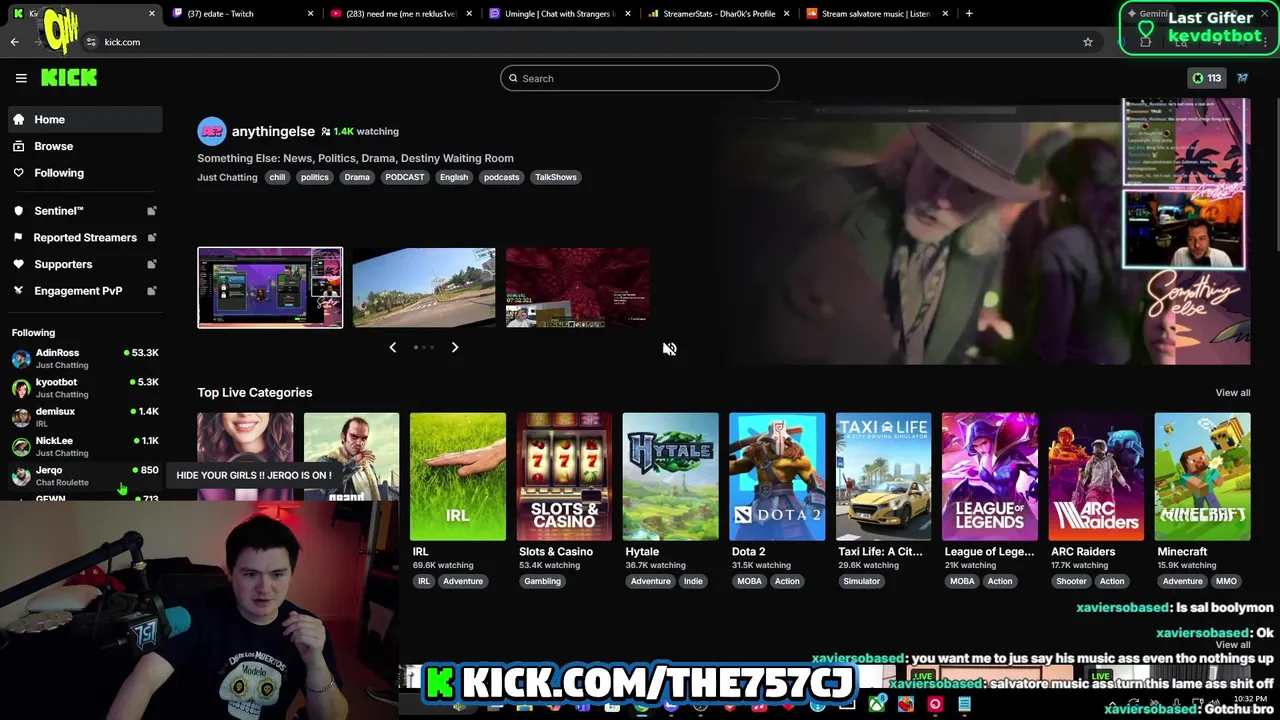Image resolution: width=1280 pixels, height=720 pixels.
Task: Show previous featured stream with left arrow
Action: 393,347
